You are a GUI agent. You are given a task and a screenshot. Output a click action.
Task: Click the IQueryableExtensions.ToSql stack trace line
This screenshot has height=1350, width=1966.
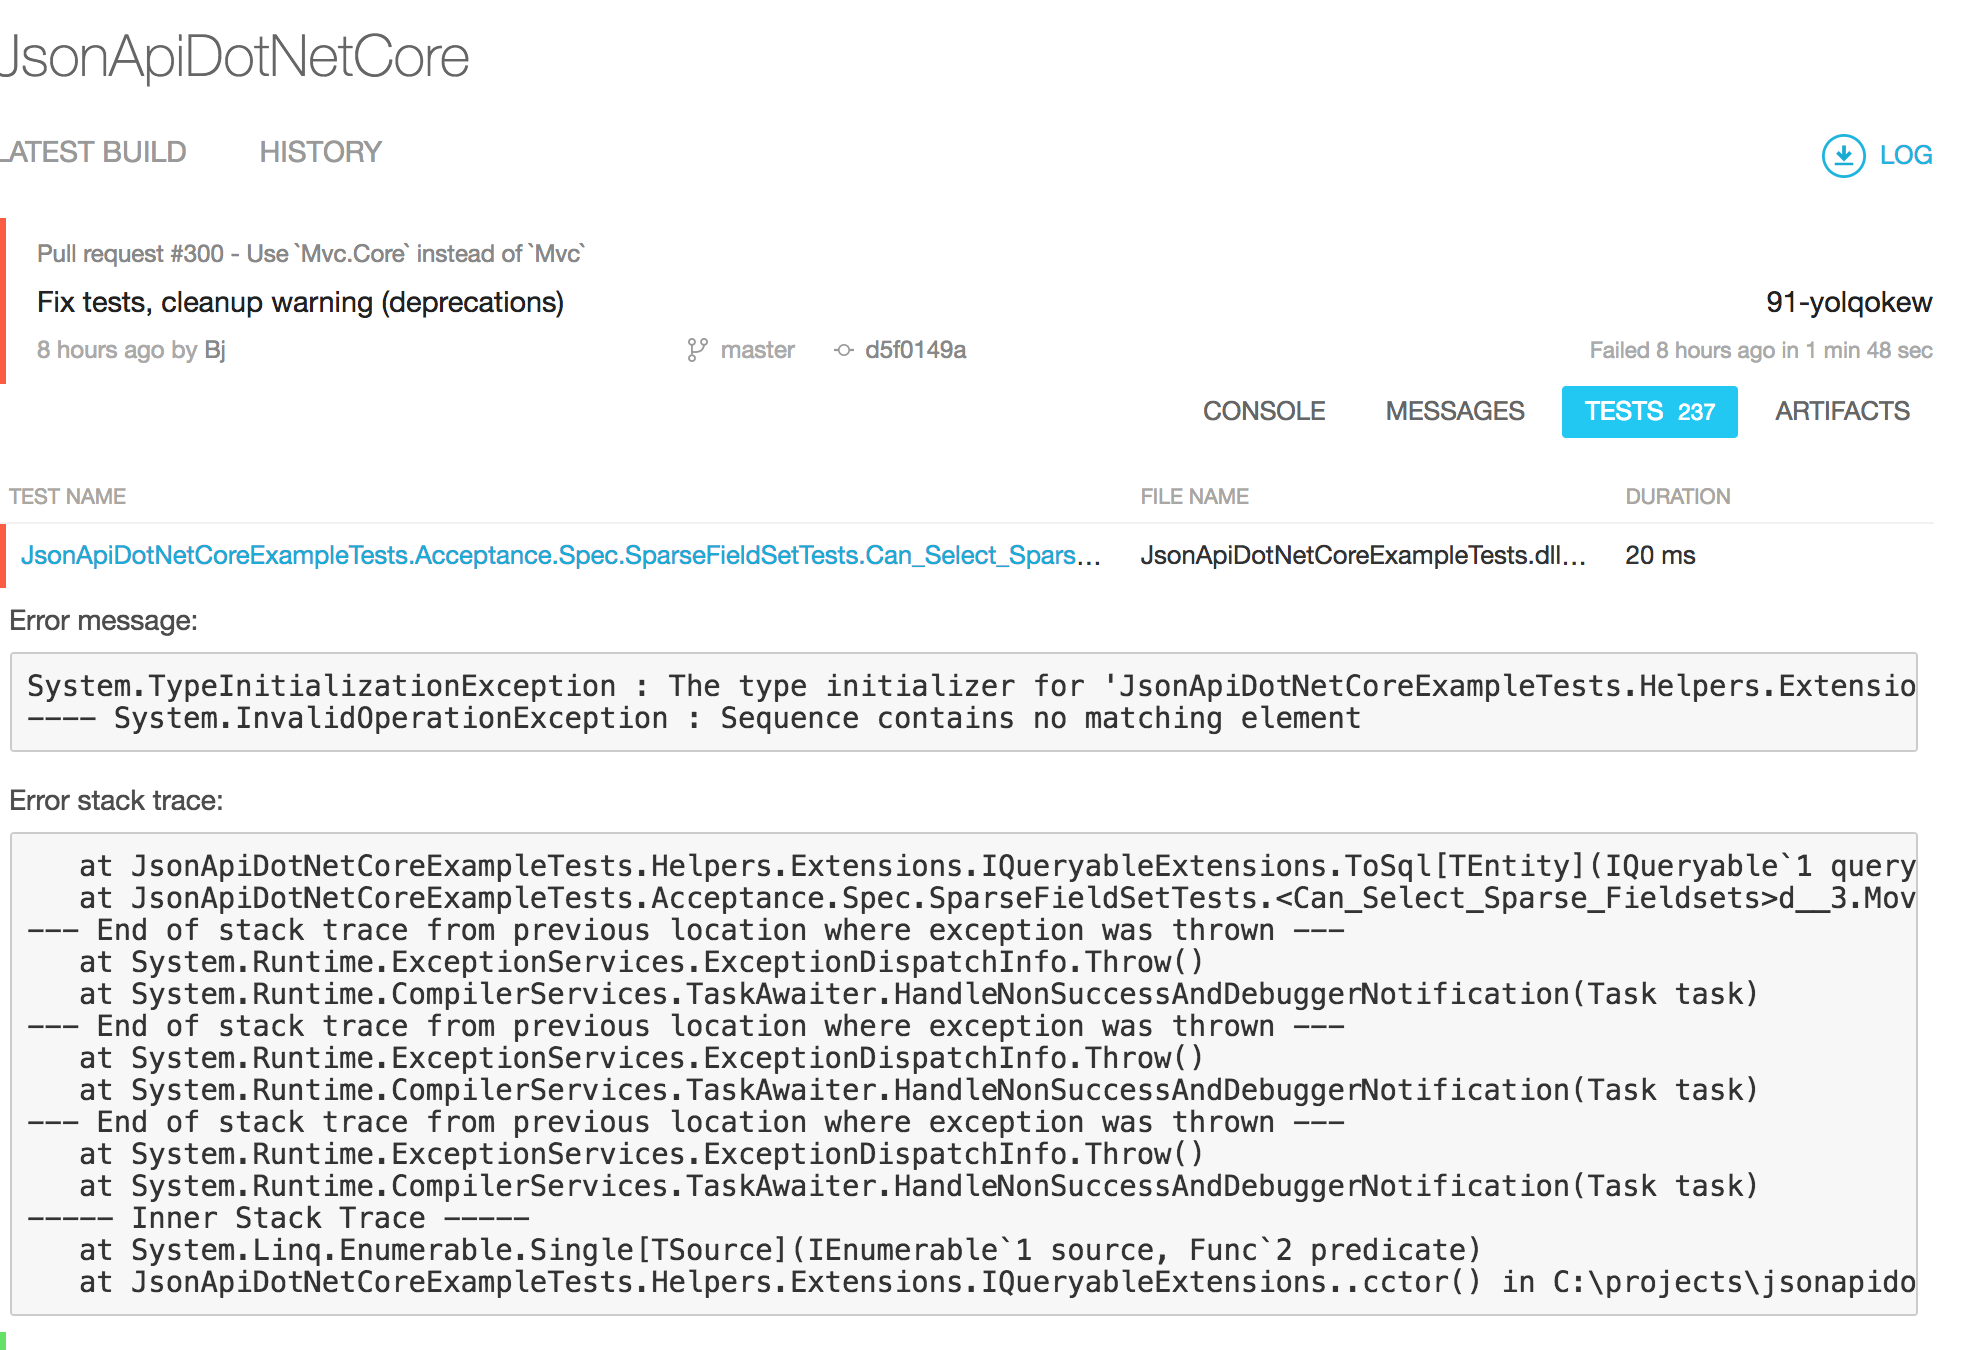click(x=997, y=866)
